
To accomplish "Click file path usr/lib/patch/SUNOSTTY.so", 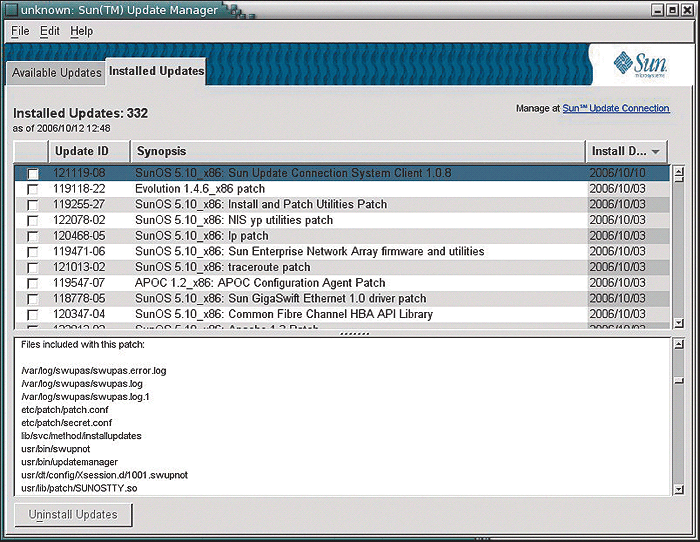I will [79, 488].
